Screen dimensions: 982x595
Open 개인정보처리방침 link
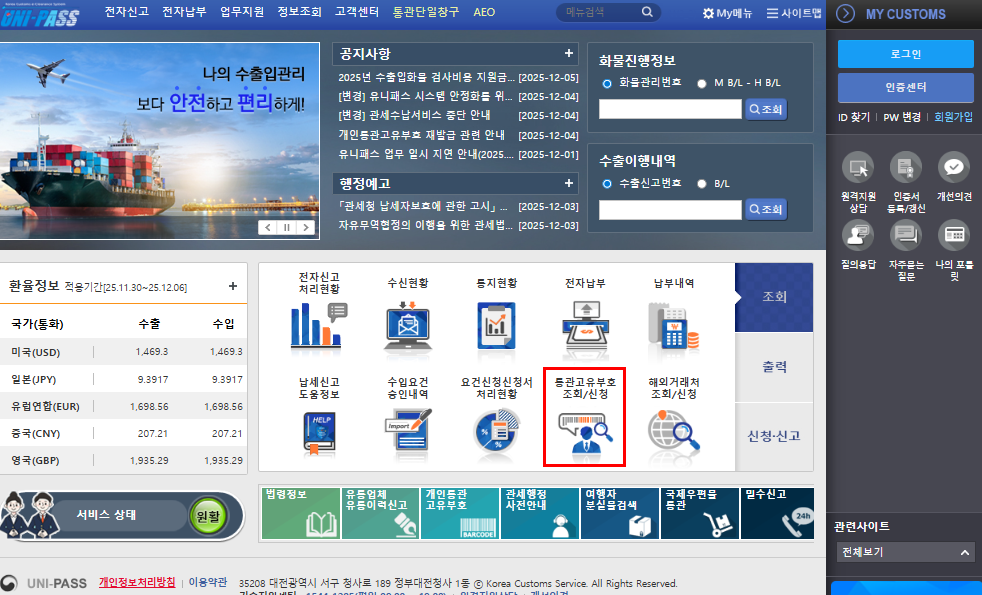(137, 582)
